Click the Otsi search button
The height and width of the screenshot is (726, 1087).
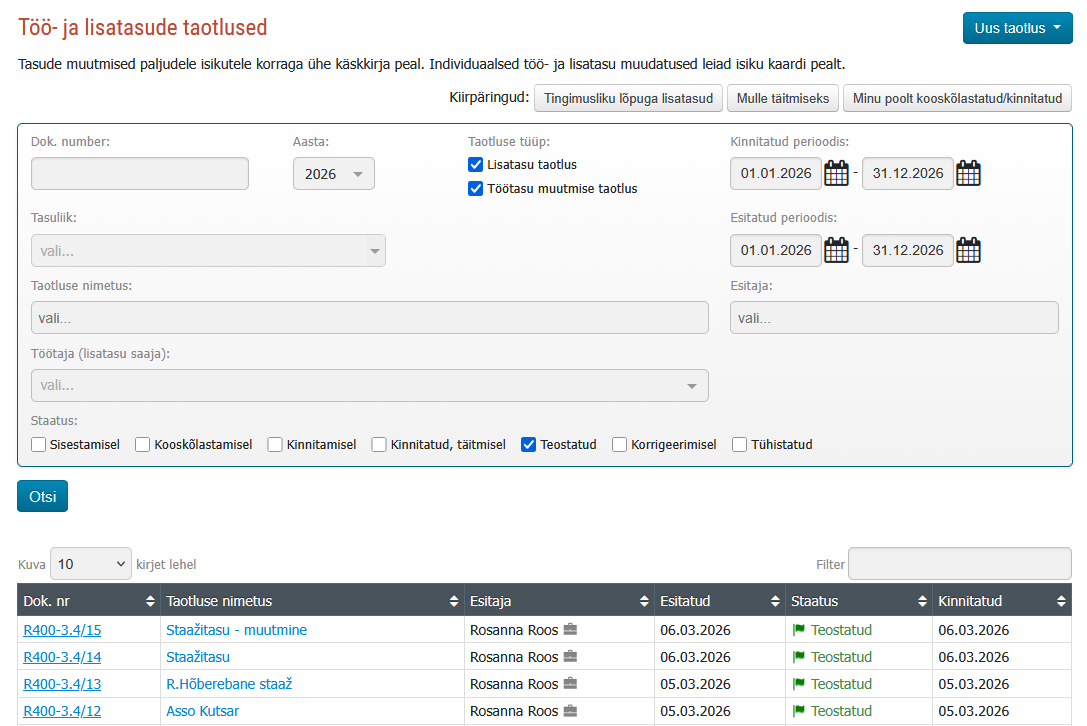coord(42,496)
